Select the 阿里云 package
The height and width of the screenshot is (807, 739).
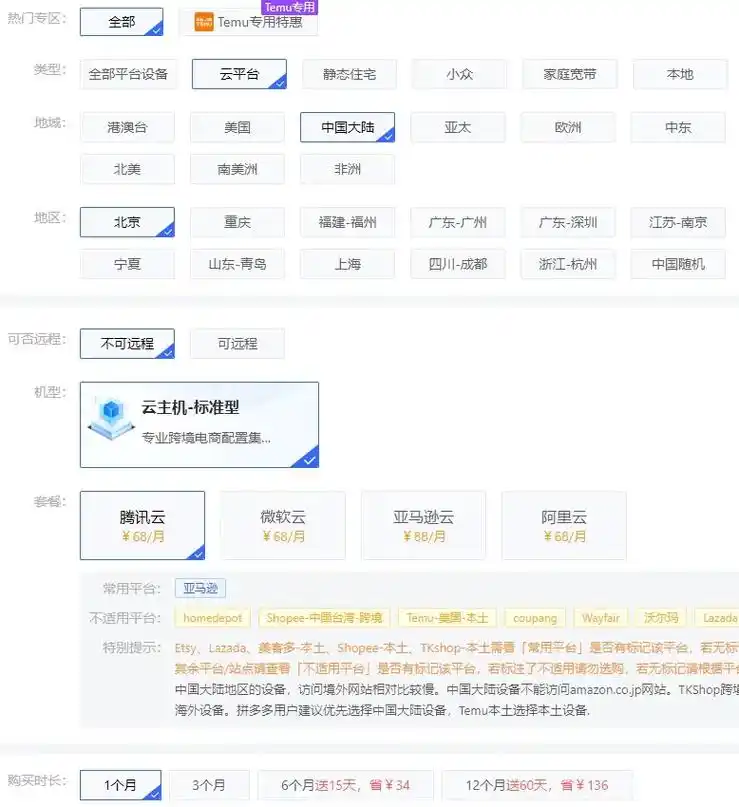pyautogui.click(x=563, y=525)
